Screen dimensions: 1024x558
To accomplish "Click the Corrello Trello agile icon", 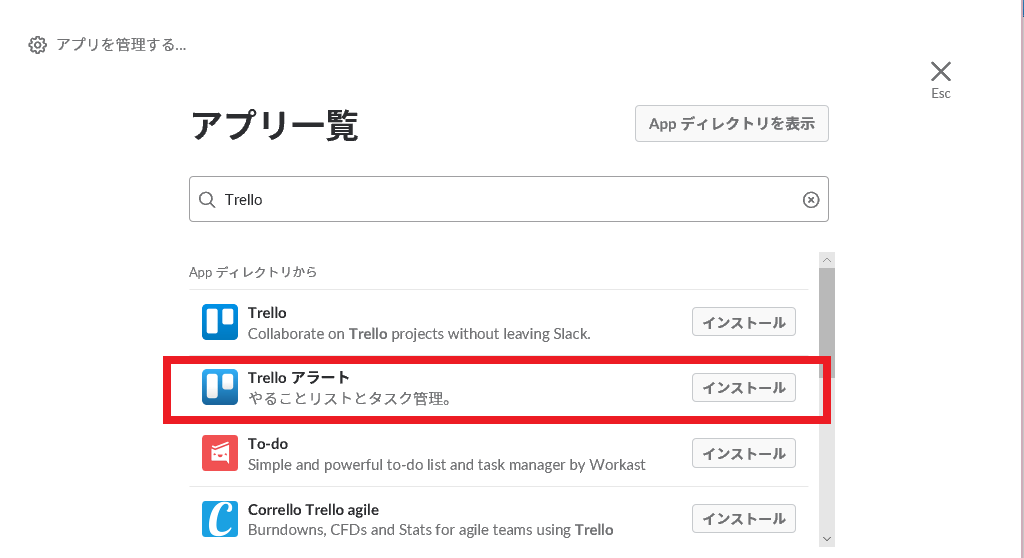I will (x=220, y=519).
